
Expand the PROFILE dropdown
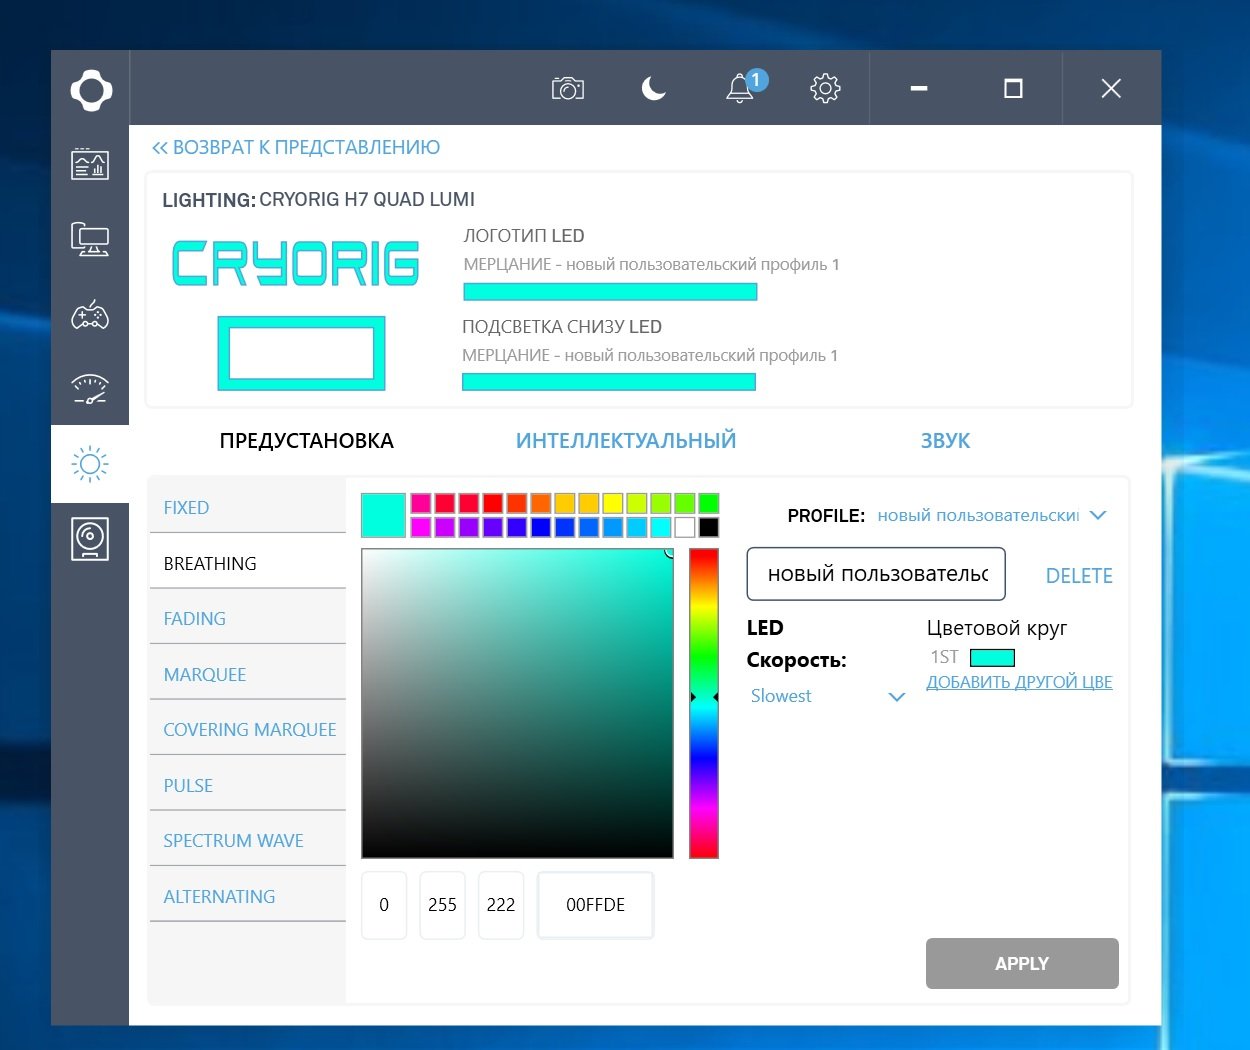992,515
